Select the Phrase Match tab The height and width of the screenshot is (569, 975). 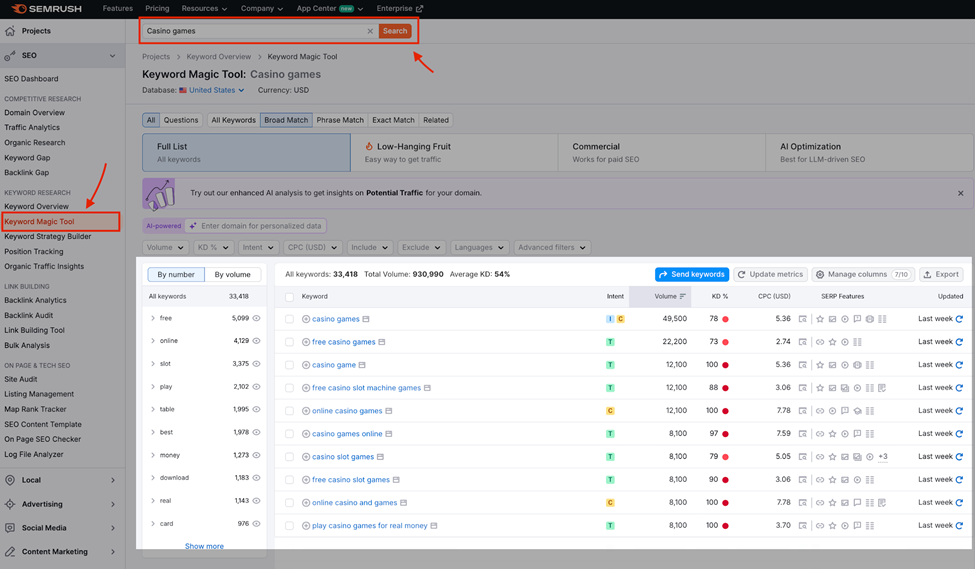(x=340, y=120)
